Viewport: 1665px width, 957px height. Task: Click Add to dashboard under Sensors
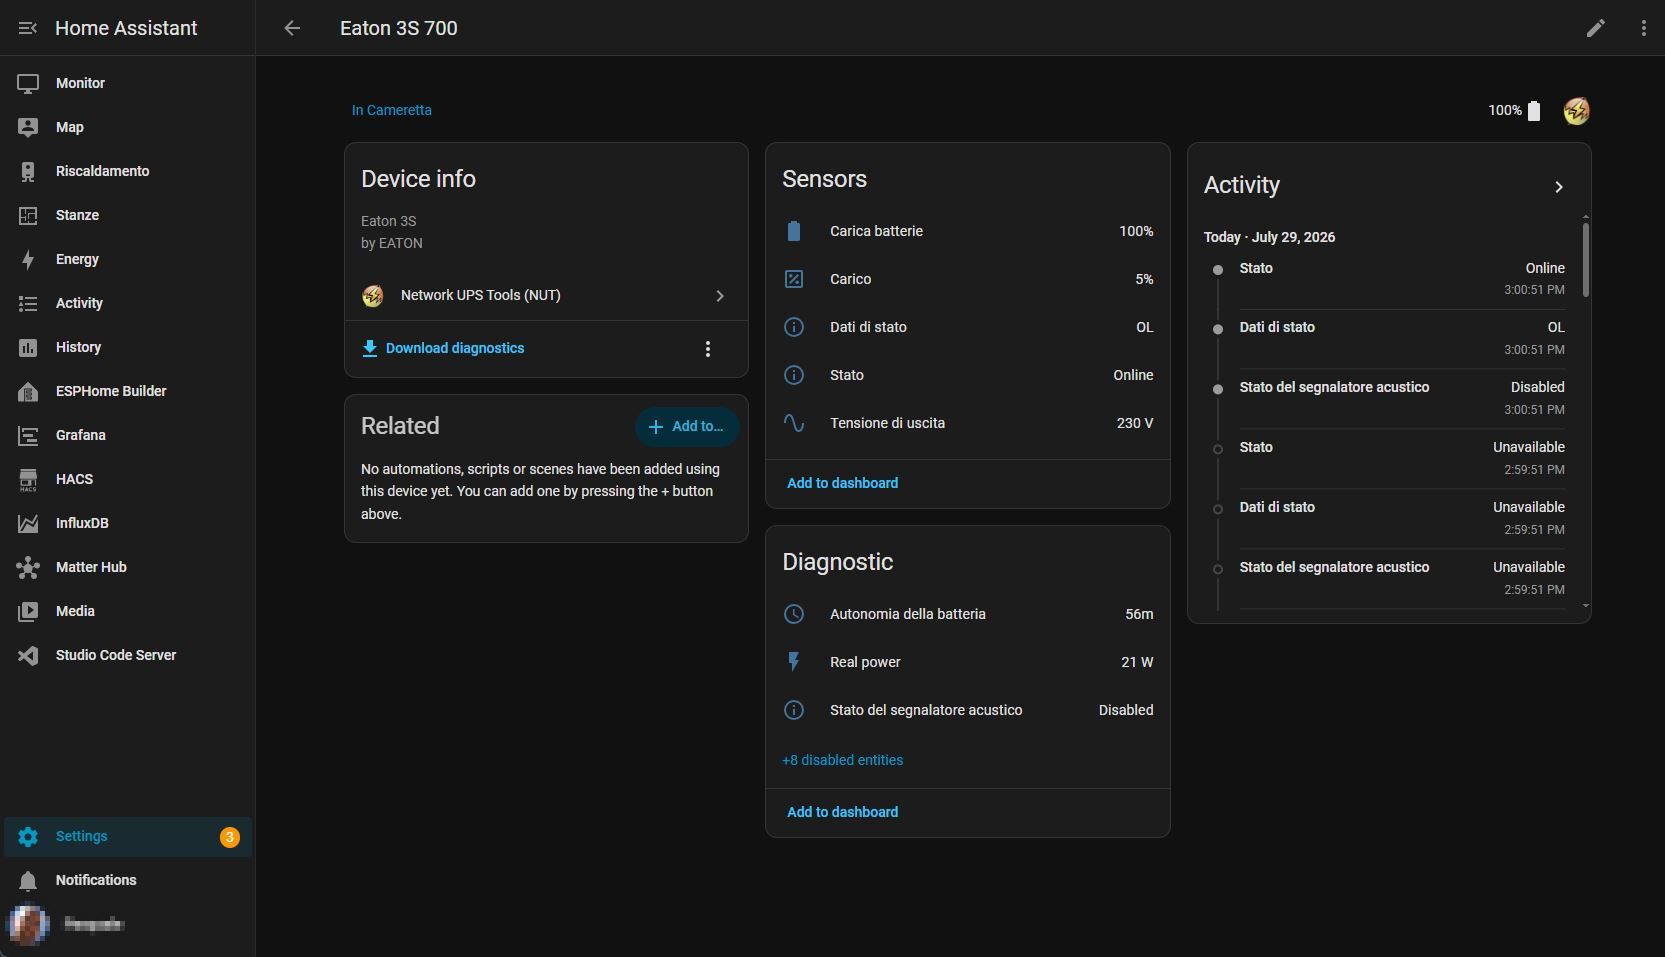[843, 483]
